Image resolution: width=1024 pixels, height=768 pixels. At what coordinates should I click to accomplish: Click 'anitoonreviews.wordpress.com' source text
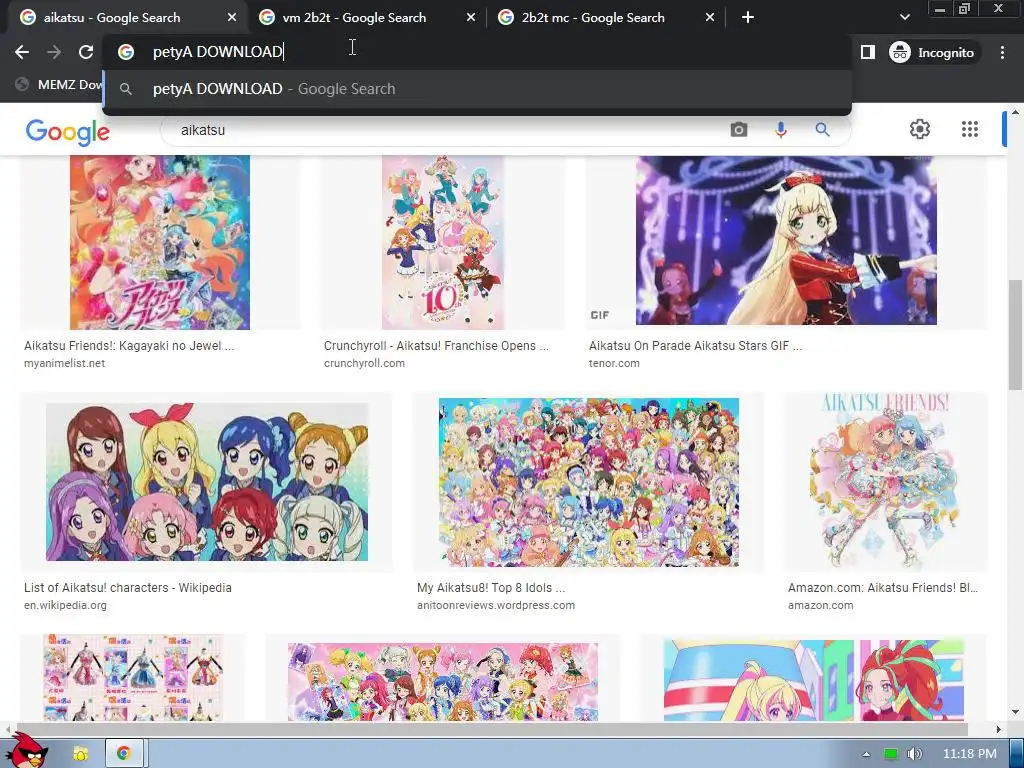[496, 605]
